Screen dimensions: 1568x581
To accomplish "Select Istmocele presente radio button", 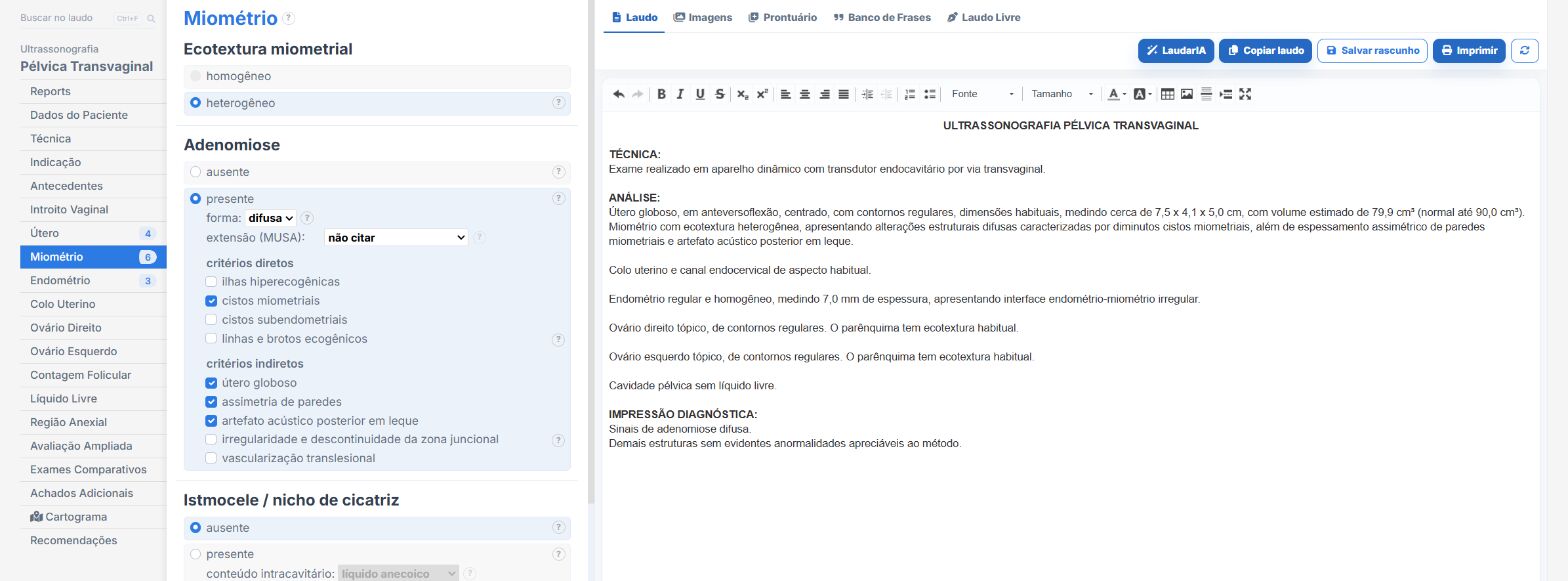I will point(196,554).
